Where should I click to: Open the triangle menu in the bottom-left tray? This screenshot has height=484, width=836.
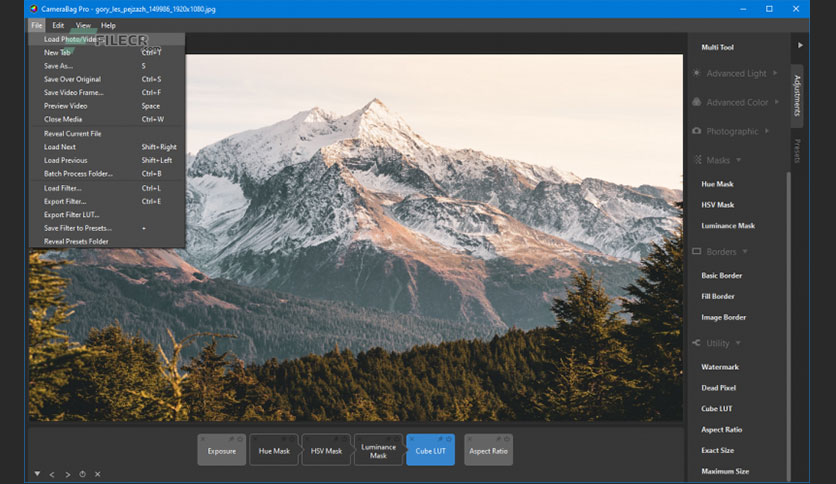coord(37,473)
